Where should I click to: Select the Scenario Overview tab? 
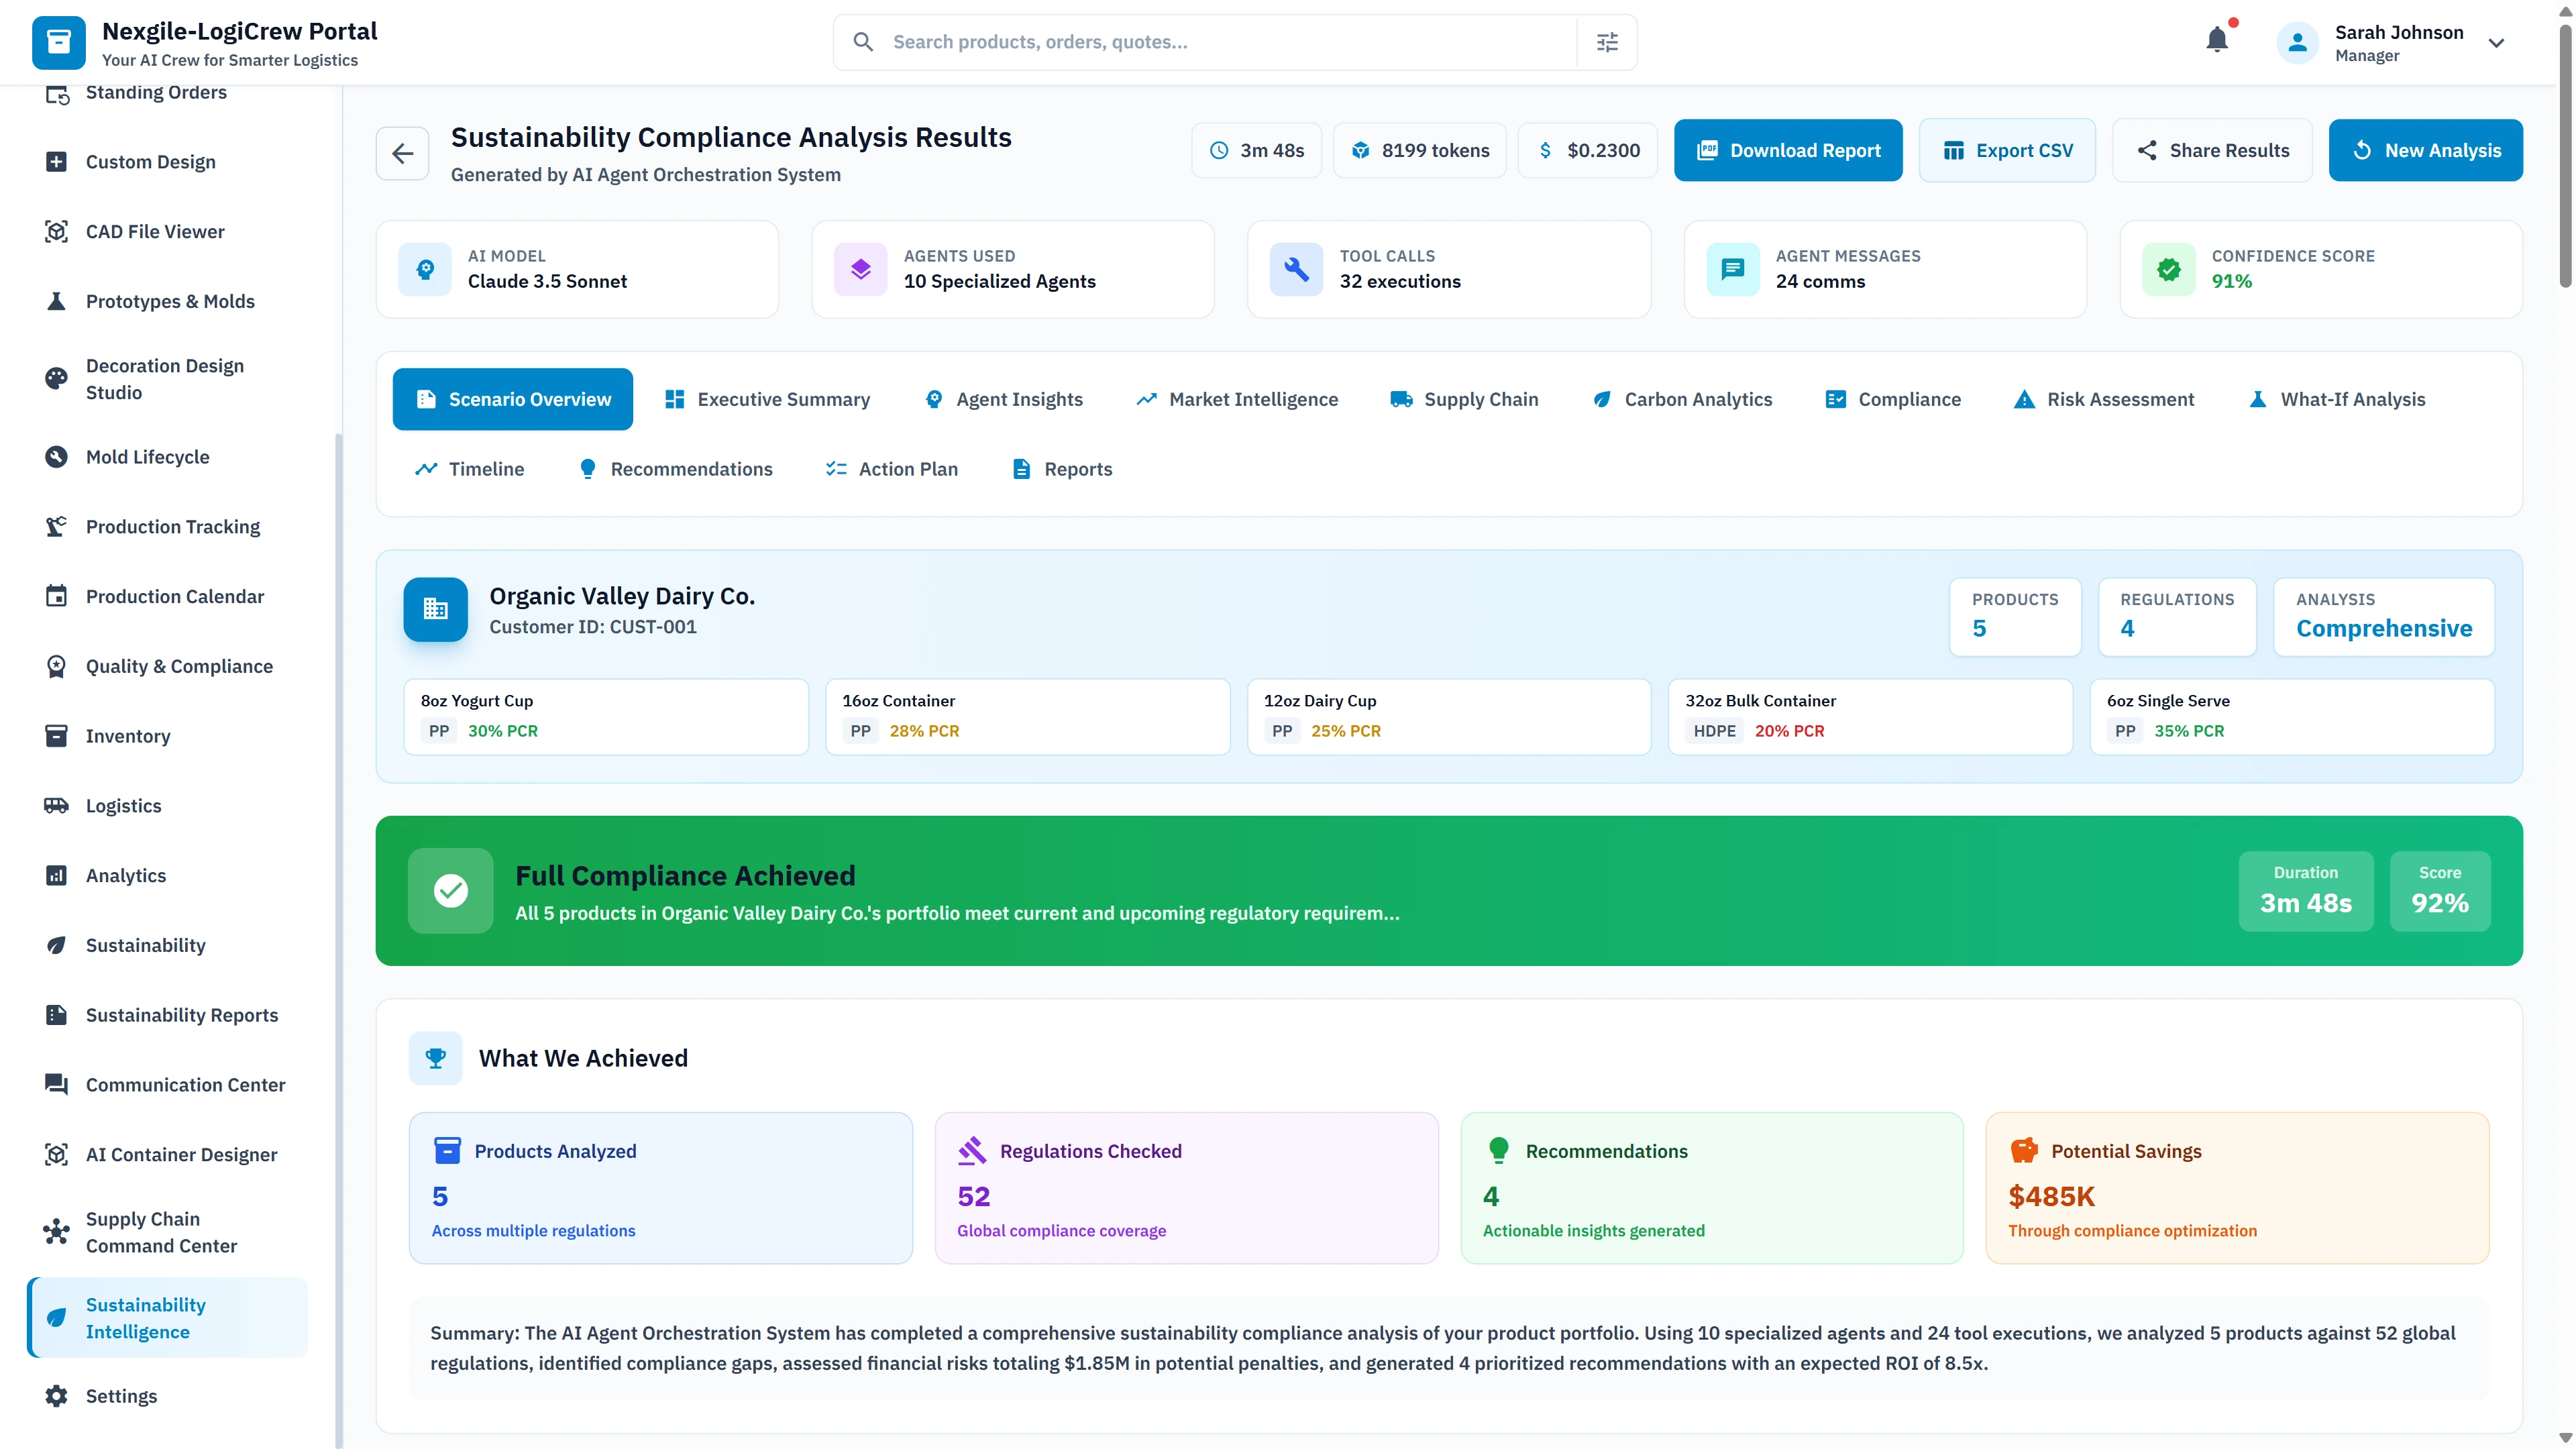click(512, 398)
